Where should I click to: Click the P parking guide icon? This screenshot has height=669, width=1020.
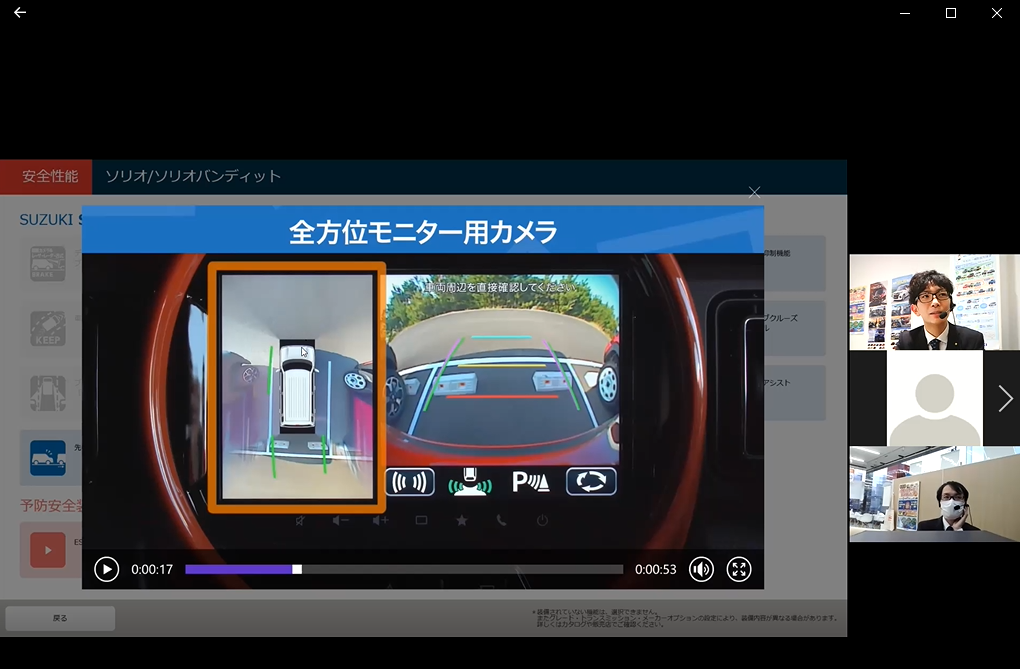[531, 482]
